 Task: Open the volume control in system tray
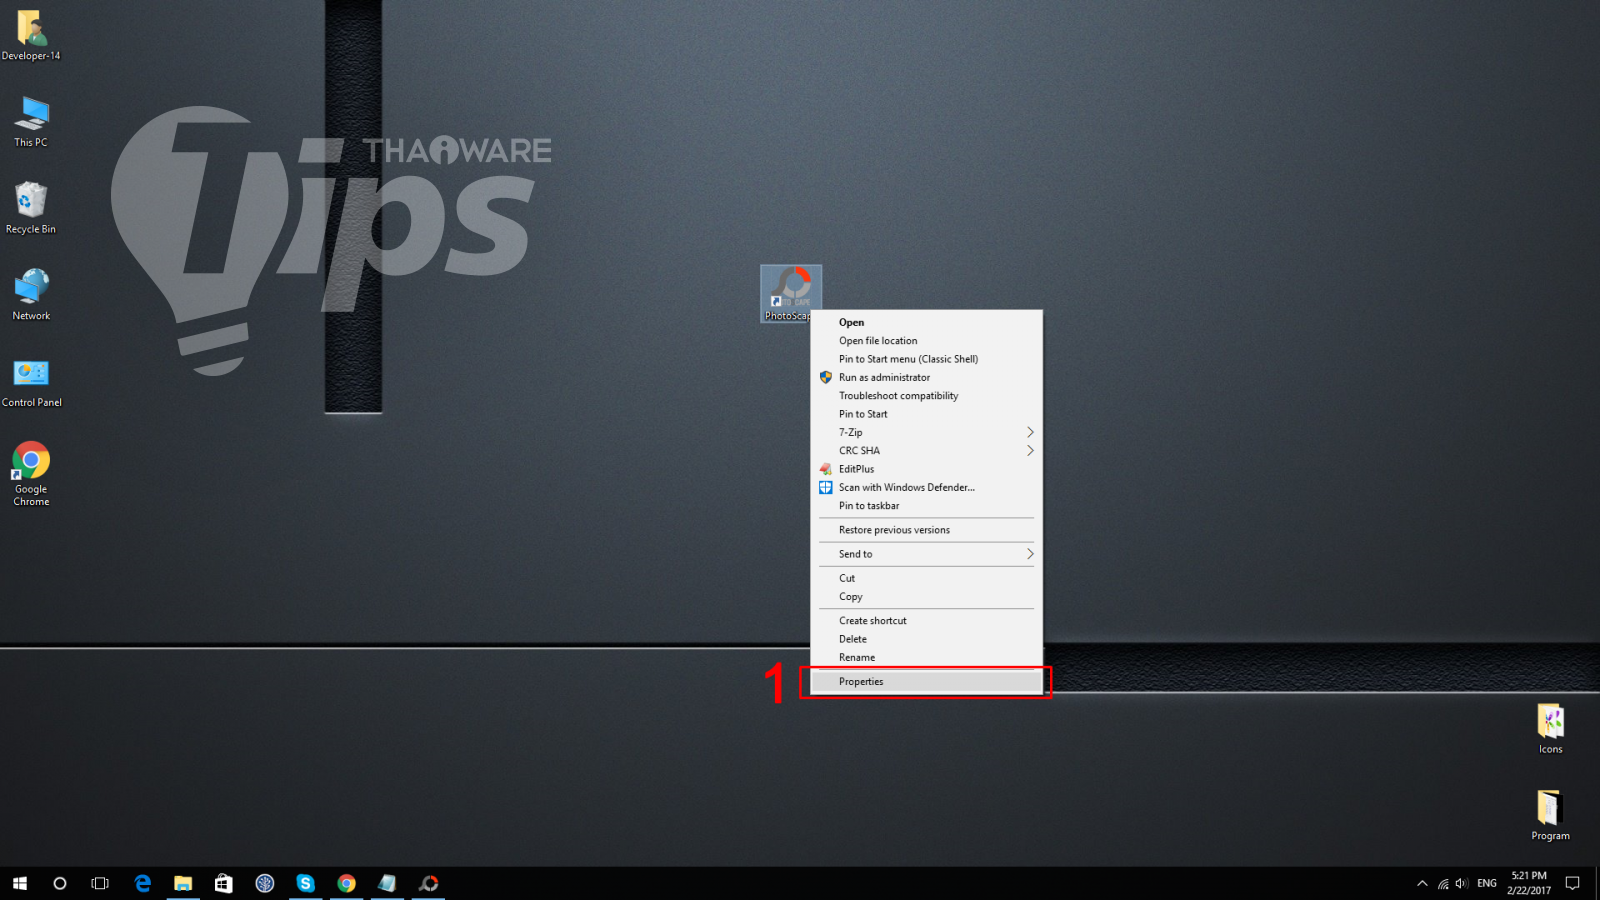(x=1462, y=883)
